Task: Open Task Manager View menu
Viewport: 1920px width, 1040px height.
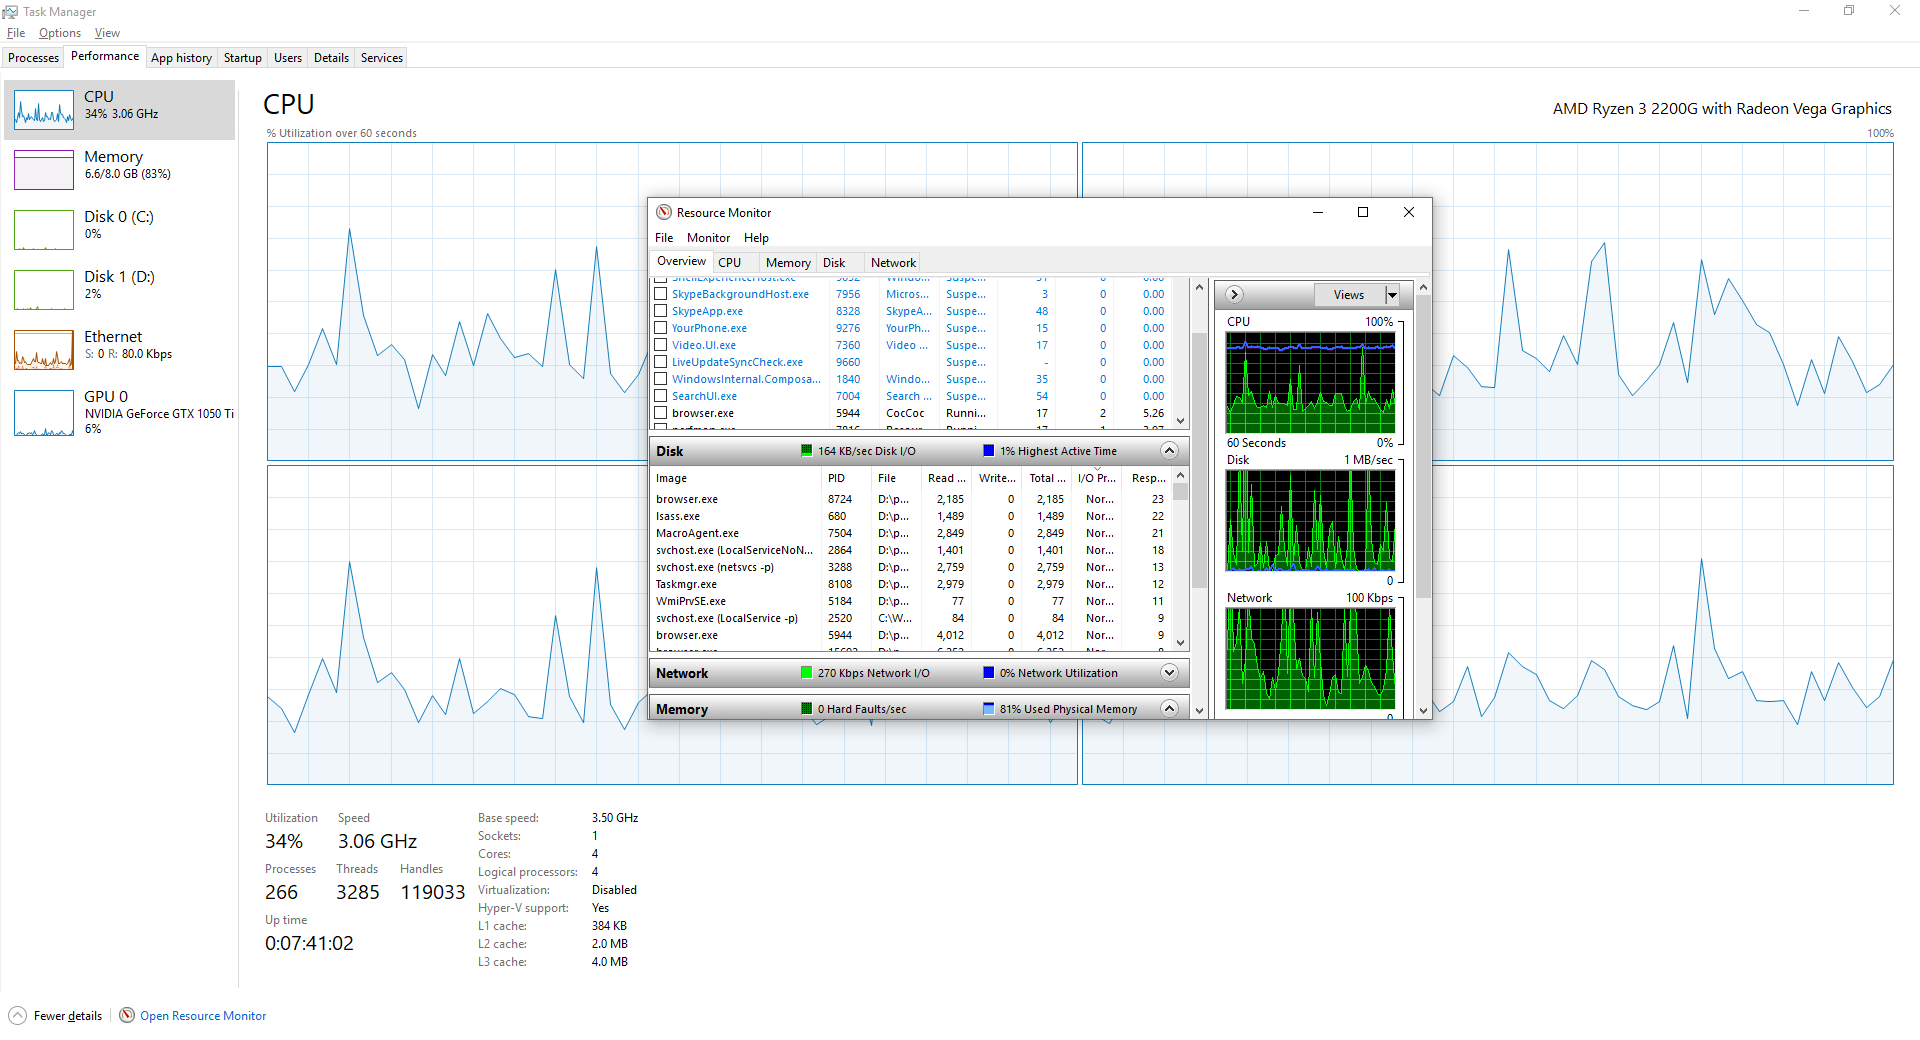Action: click(x=107, y=33)
